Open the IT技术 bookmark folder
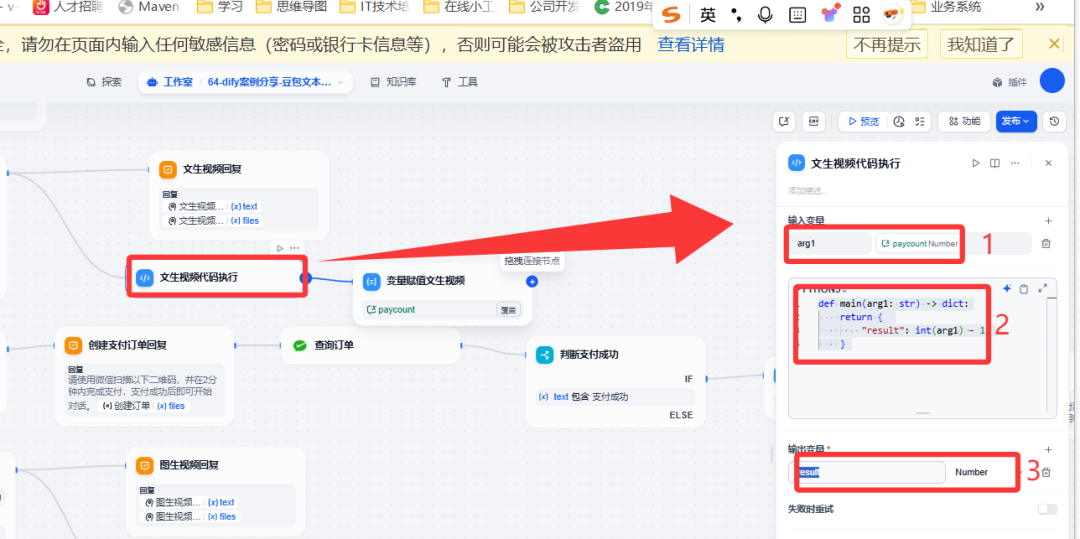Viewport: 1080px width, 539px height. (375, 8)
